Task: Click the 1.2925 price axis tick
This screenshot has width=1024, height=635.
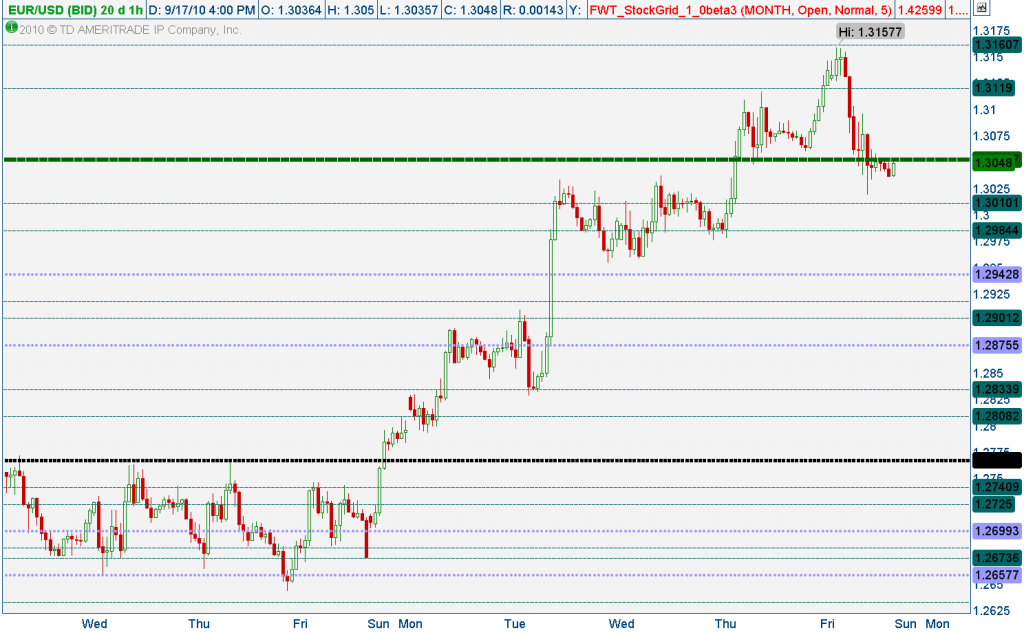Action: coord(991,295)
